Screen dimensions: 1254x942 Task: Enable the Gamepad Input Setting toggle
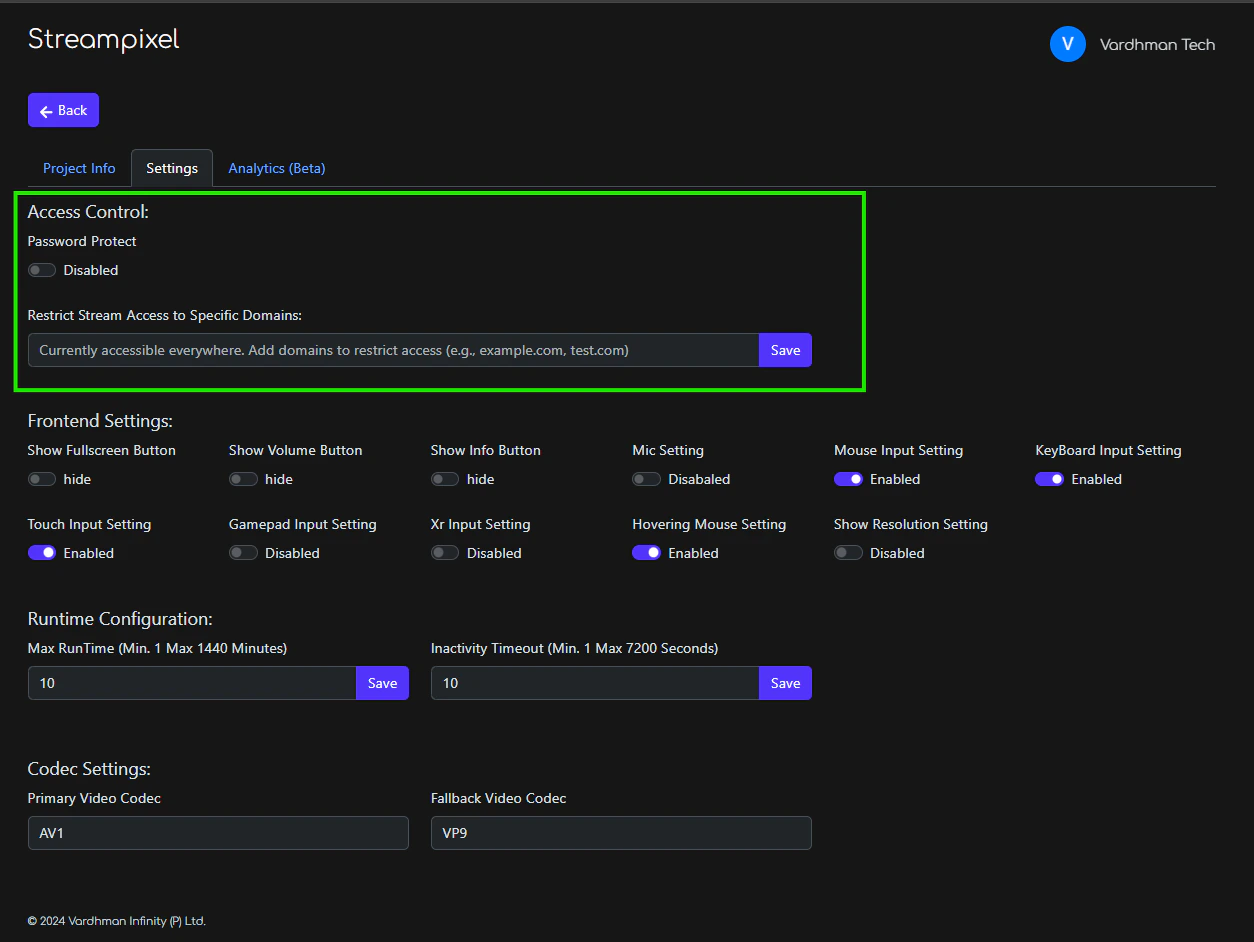243,553
